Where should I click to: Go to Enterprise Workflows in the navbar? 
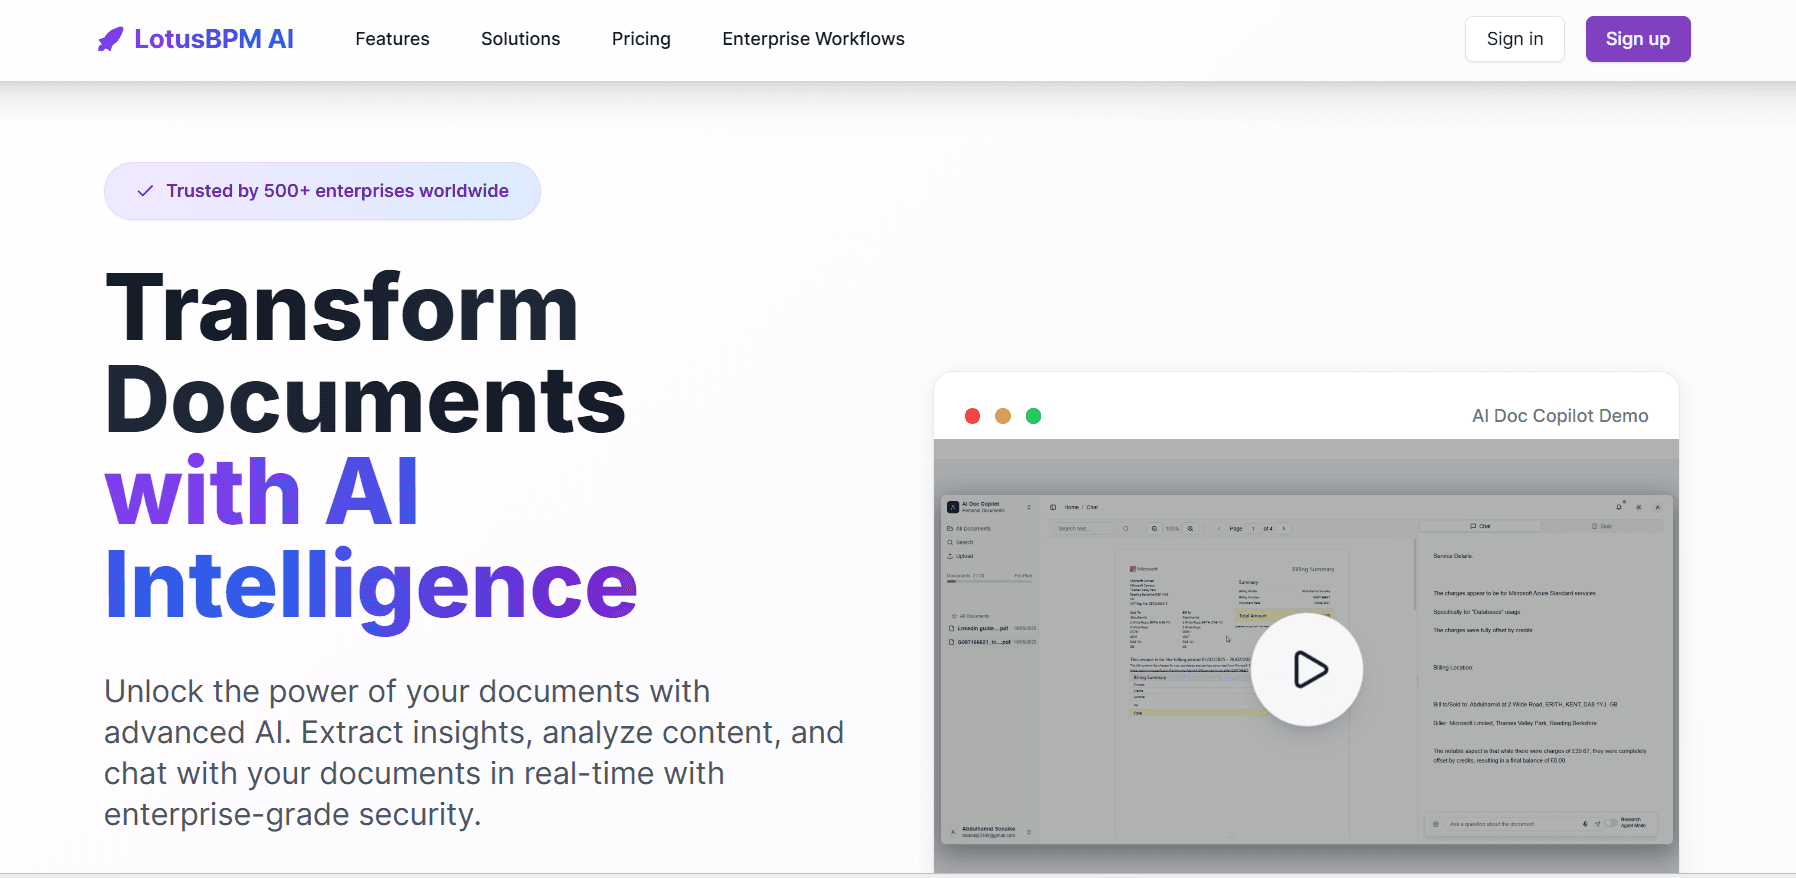click(x=813, y=39)
